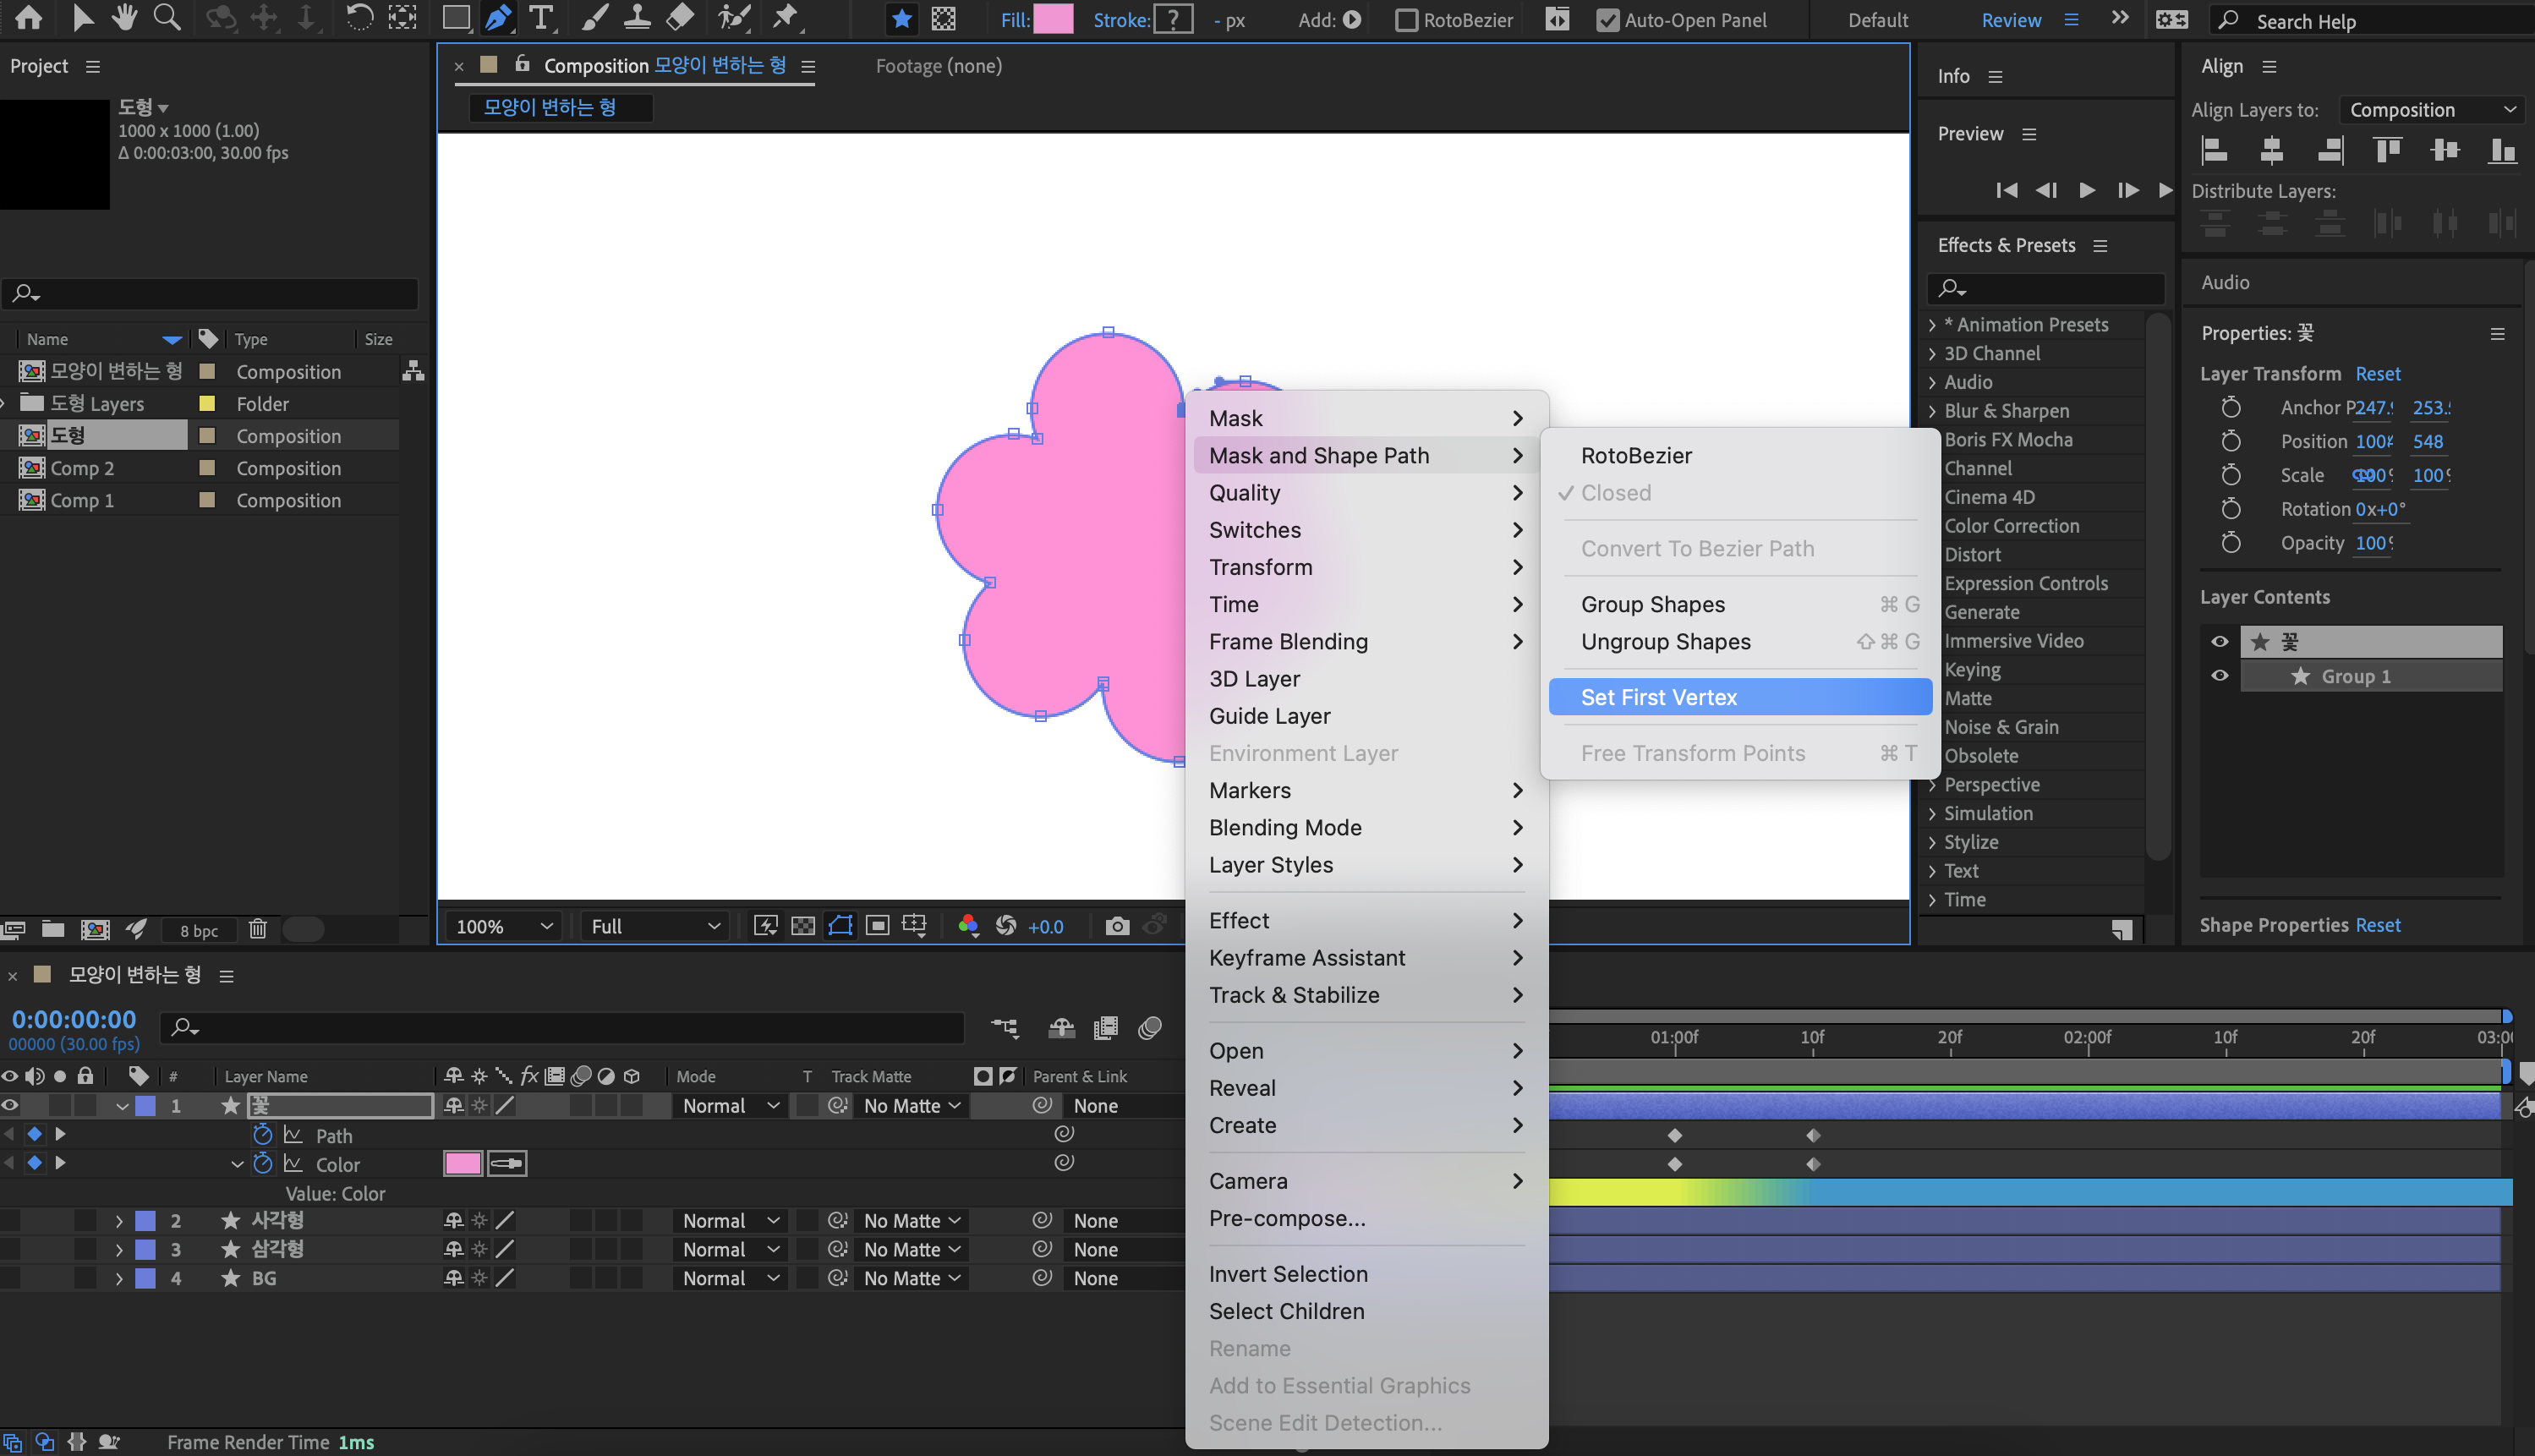Select the Roto Brush tool
The height and width of the screenshot is (1456, 2535).
pyautogui.click(x=734, y=18)
